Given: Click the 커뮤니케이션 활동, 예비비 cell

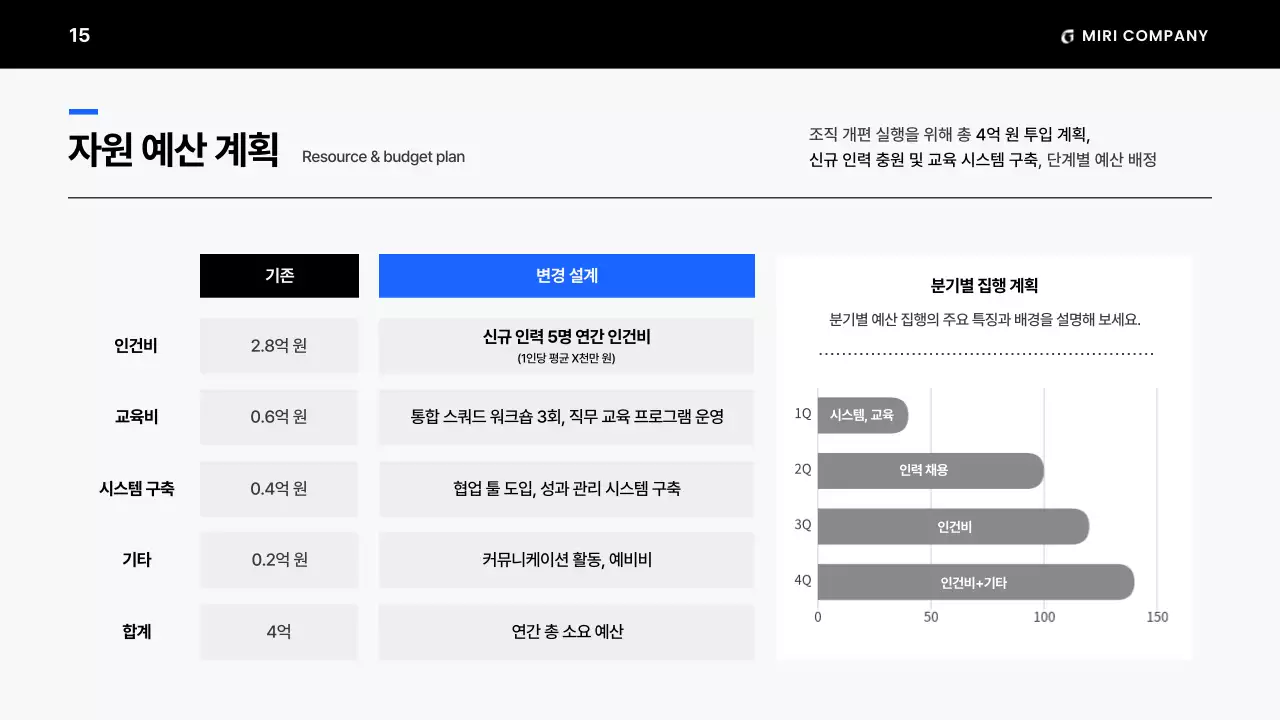Looking at the screenshot, I should point(566,560).
